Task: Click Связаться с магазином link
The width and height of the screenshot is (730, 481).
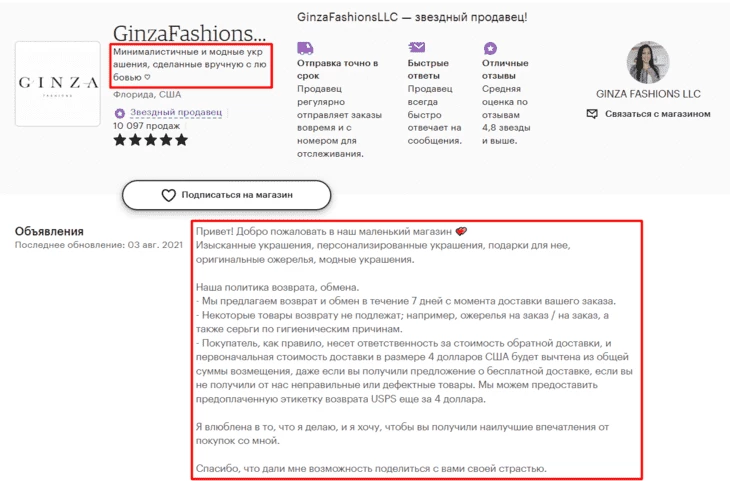Action: pyautogui.click(x=657, y=114)
